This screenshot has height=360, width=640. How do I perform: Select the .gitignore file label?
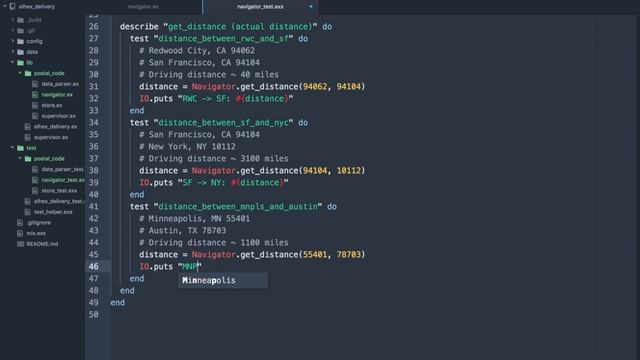click(x=39, y=222)
